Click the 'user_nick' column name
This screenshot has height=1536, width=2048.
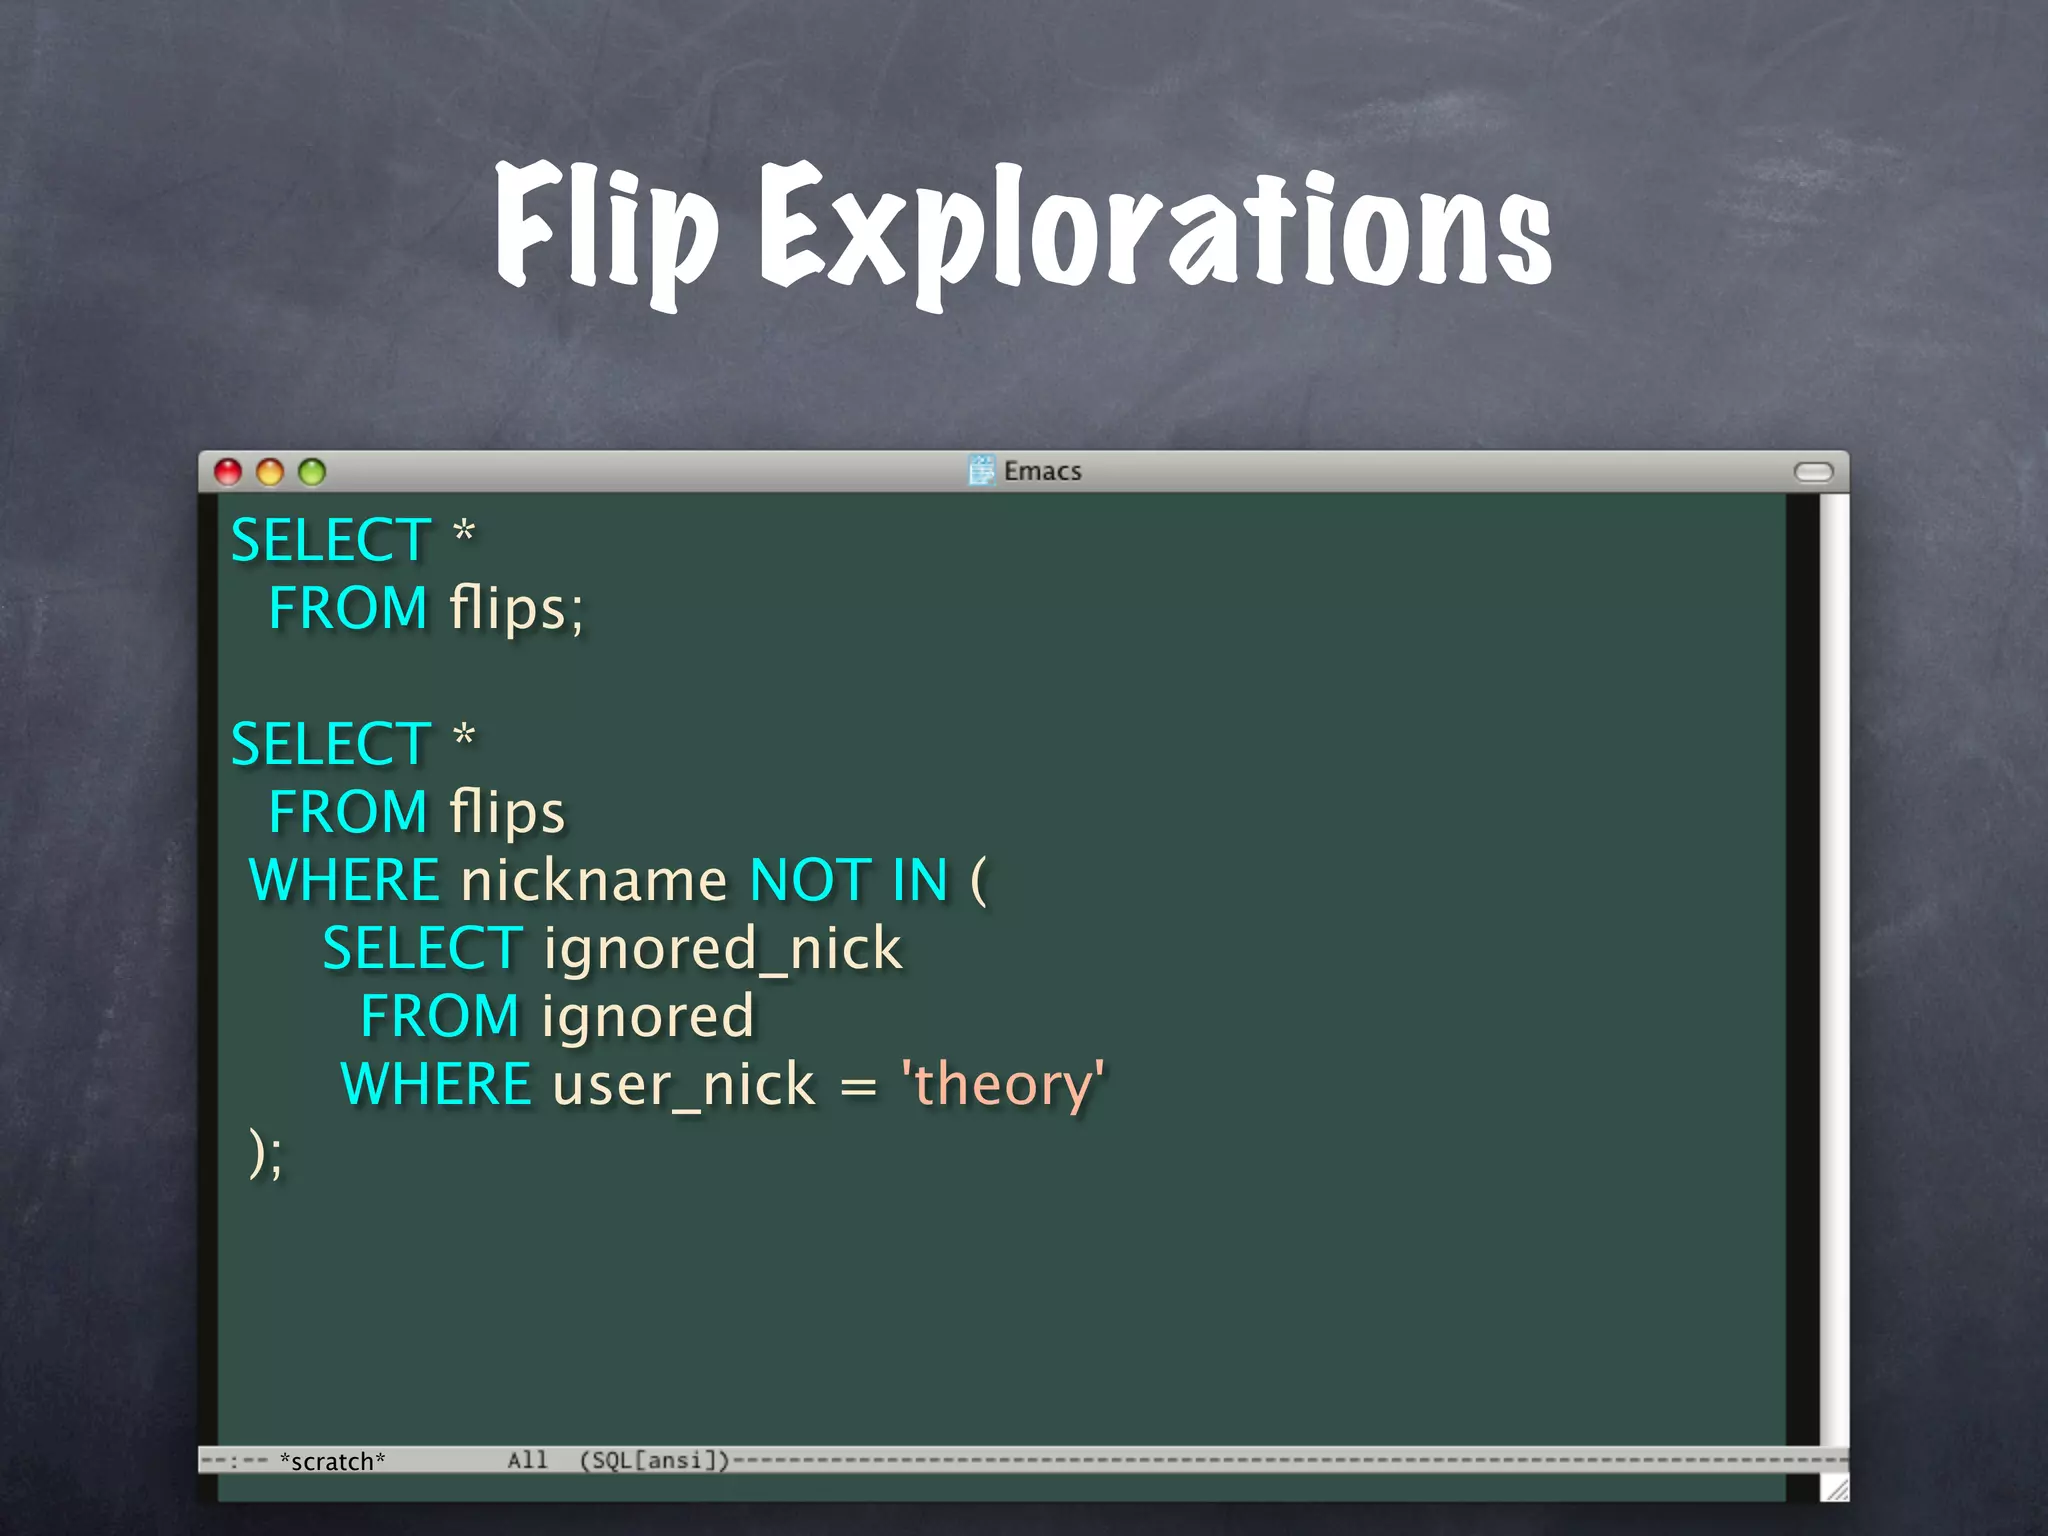(684, 1086)
